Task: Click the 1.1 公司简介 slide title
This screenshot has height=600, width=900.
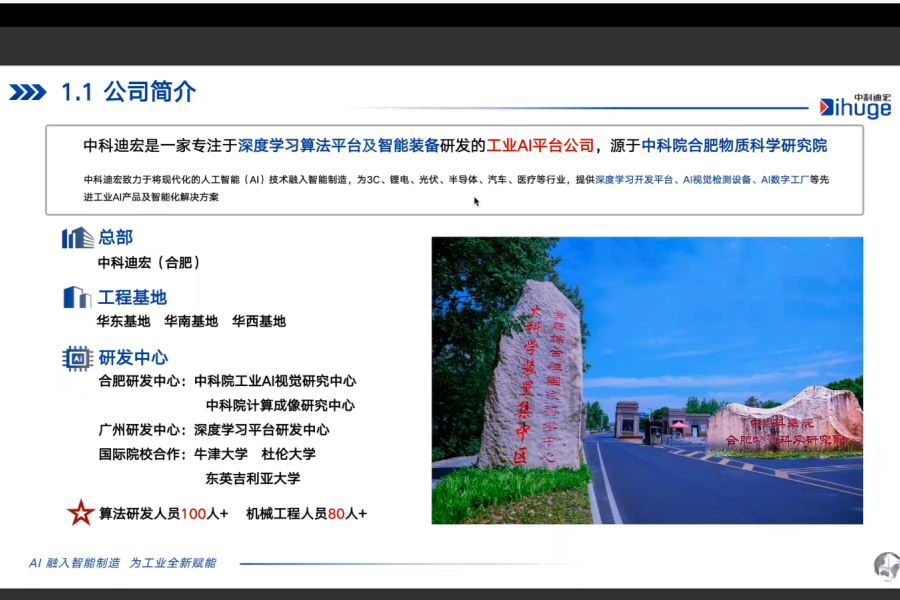Action: pos(128,93)
